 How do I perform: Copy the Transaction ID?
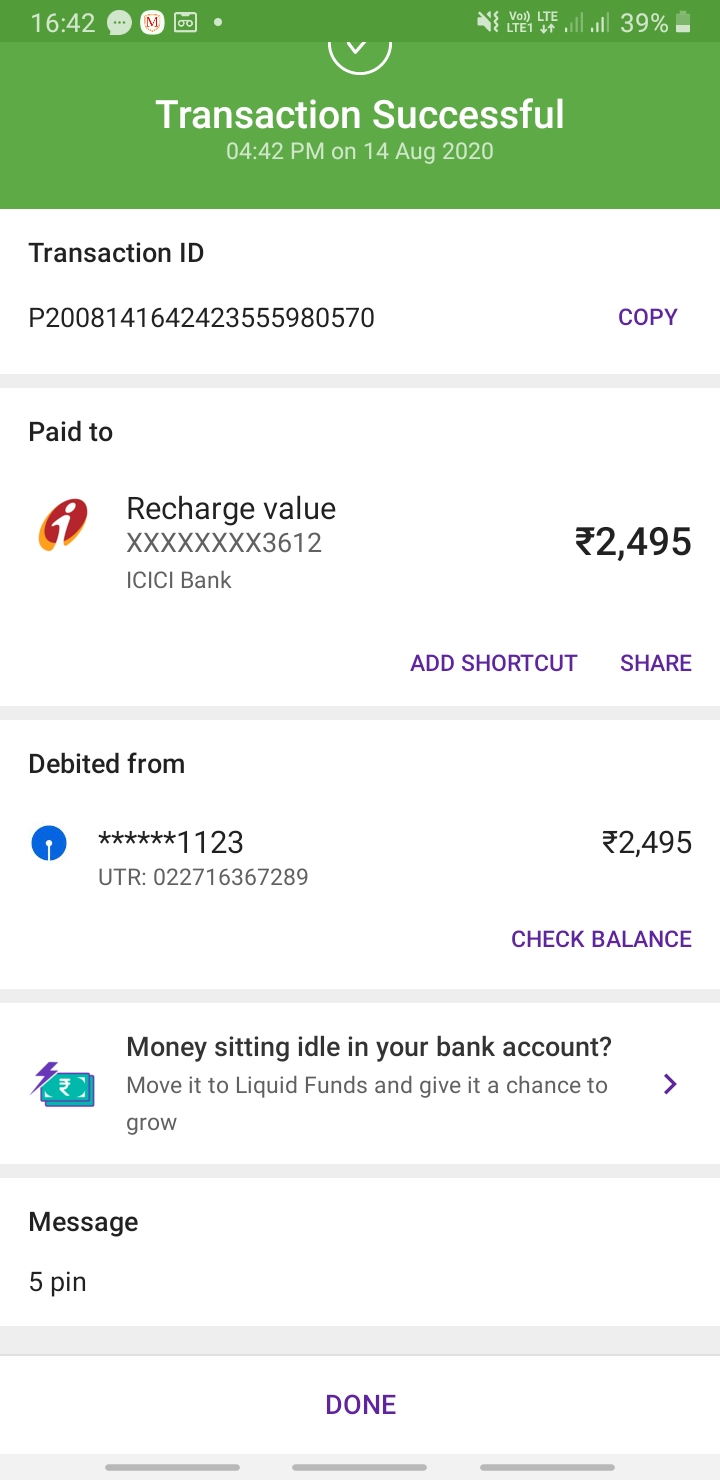(647, 317)
